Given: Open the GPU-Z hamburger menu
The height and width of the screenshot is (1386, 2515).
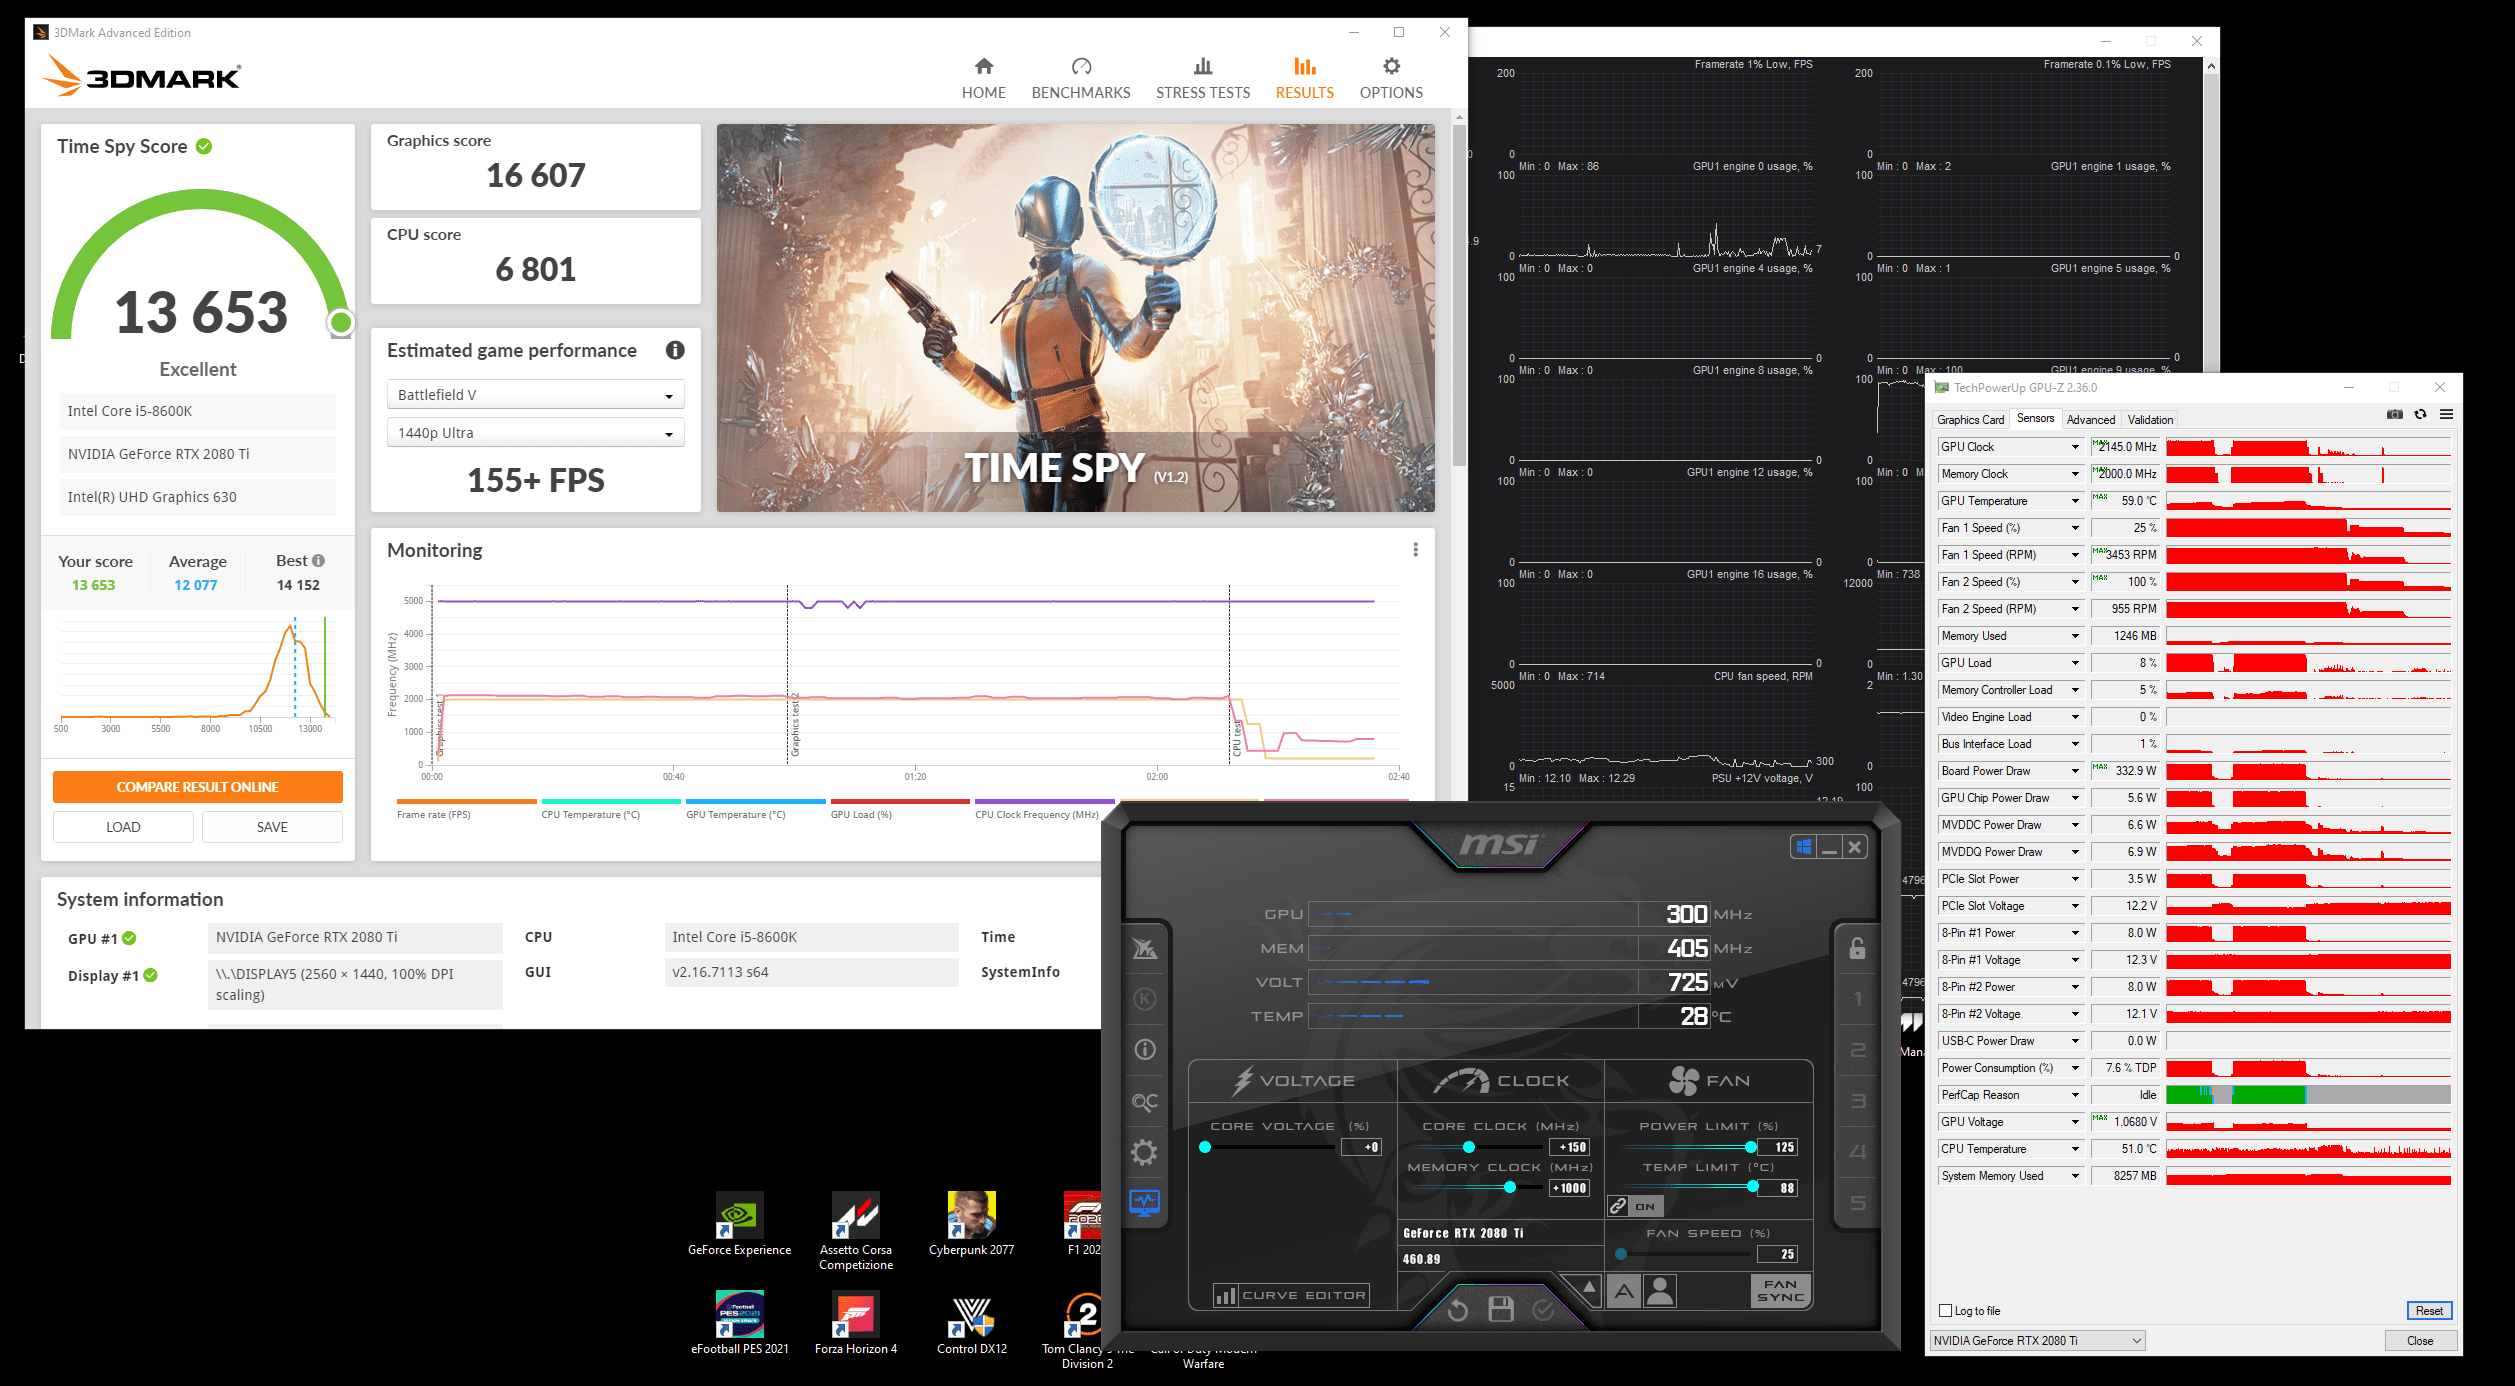Looking at the screenshot, I should (2446, 415).
